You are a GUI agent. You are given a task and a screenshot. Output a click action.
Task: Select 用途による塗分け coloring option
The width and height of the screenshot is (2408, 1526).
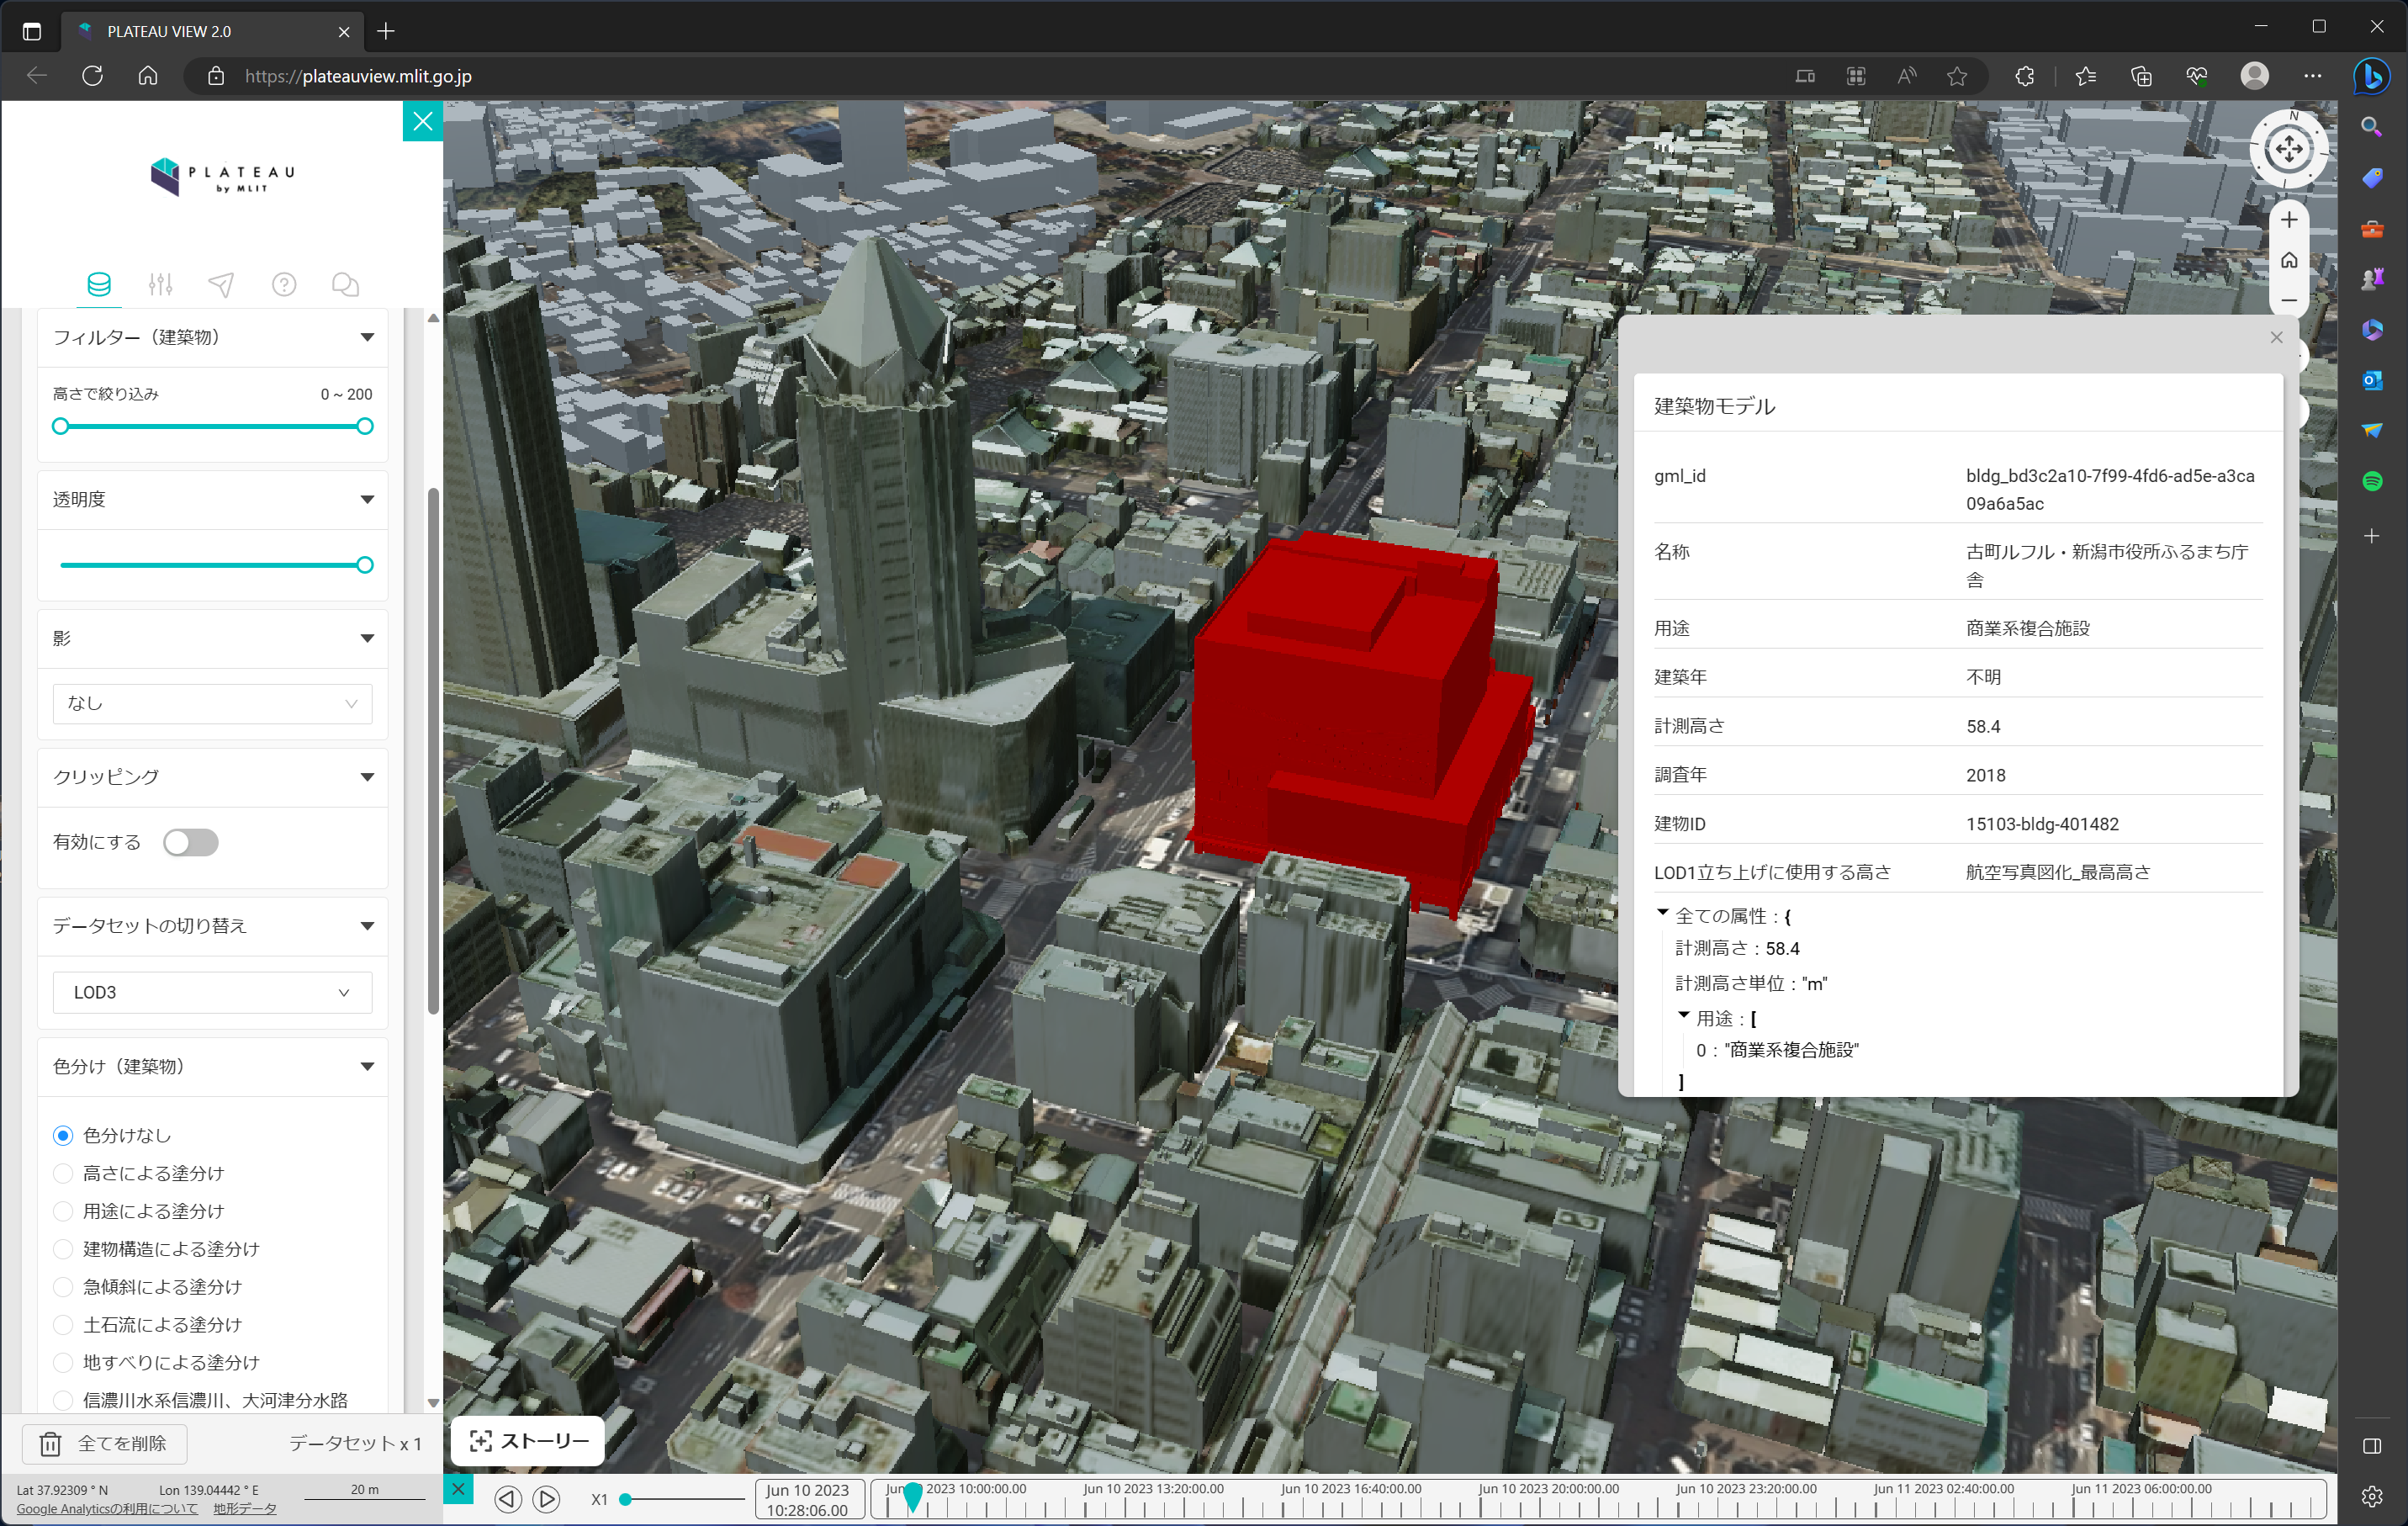pyautogui.click(x=64, y=1211)
